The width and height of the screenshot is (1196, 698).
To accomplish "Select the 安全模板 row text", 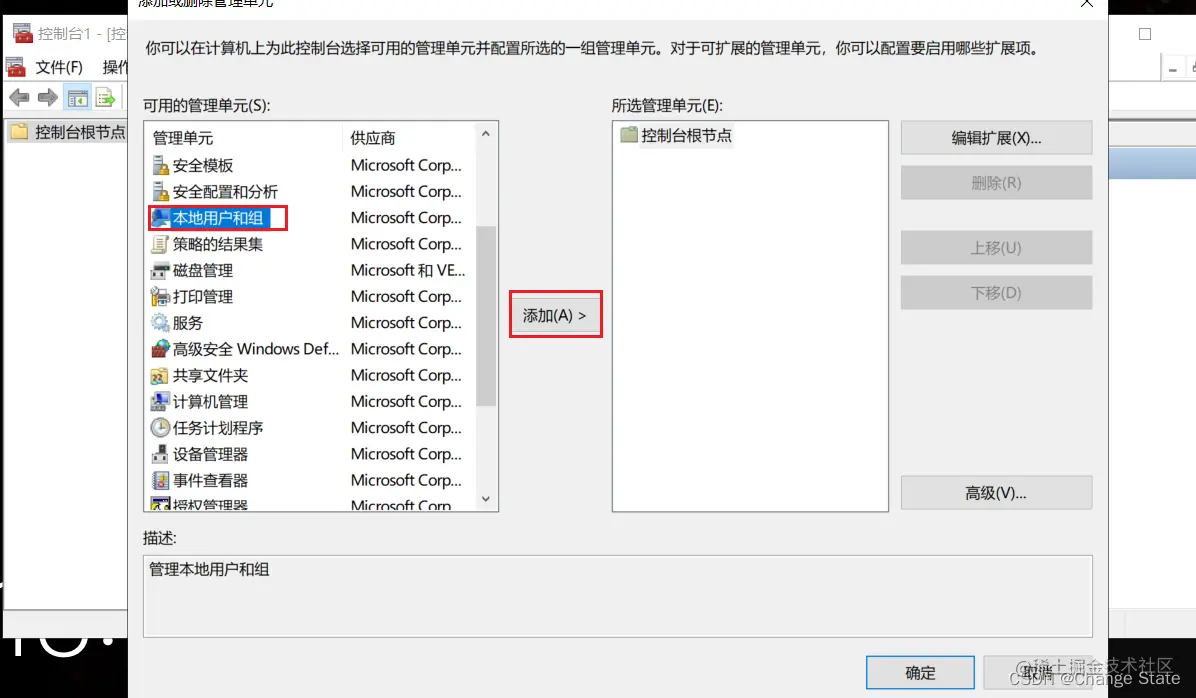I will point(203,165).
